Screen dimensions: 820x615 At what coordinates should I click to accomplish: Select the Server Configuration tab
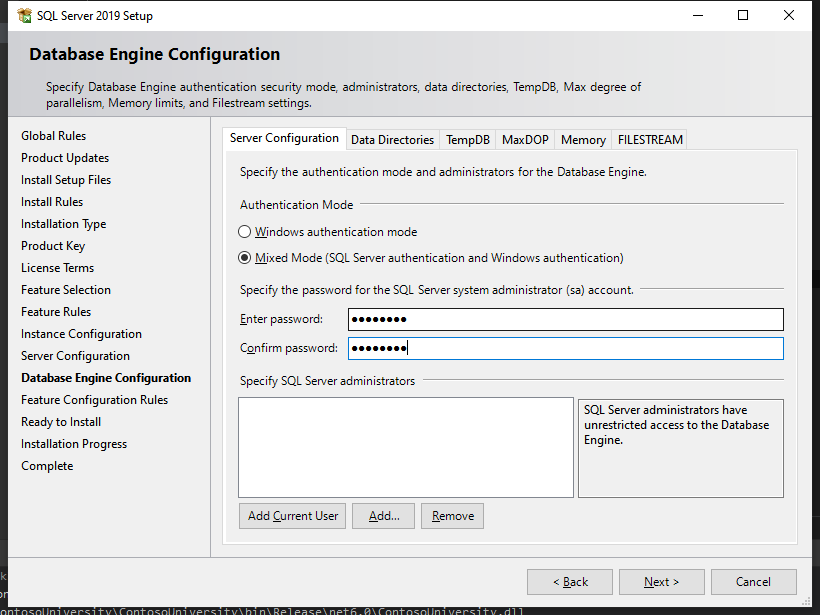coord(284,138)
